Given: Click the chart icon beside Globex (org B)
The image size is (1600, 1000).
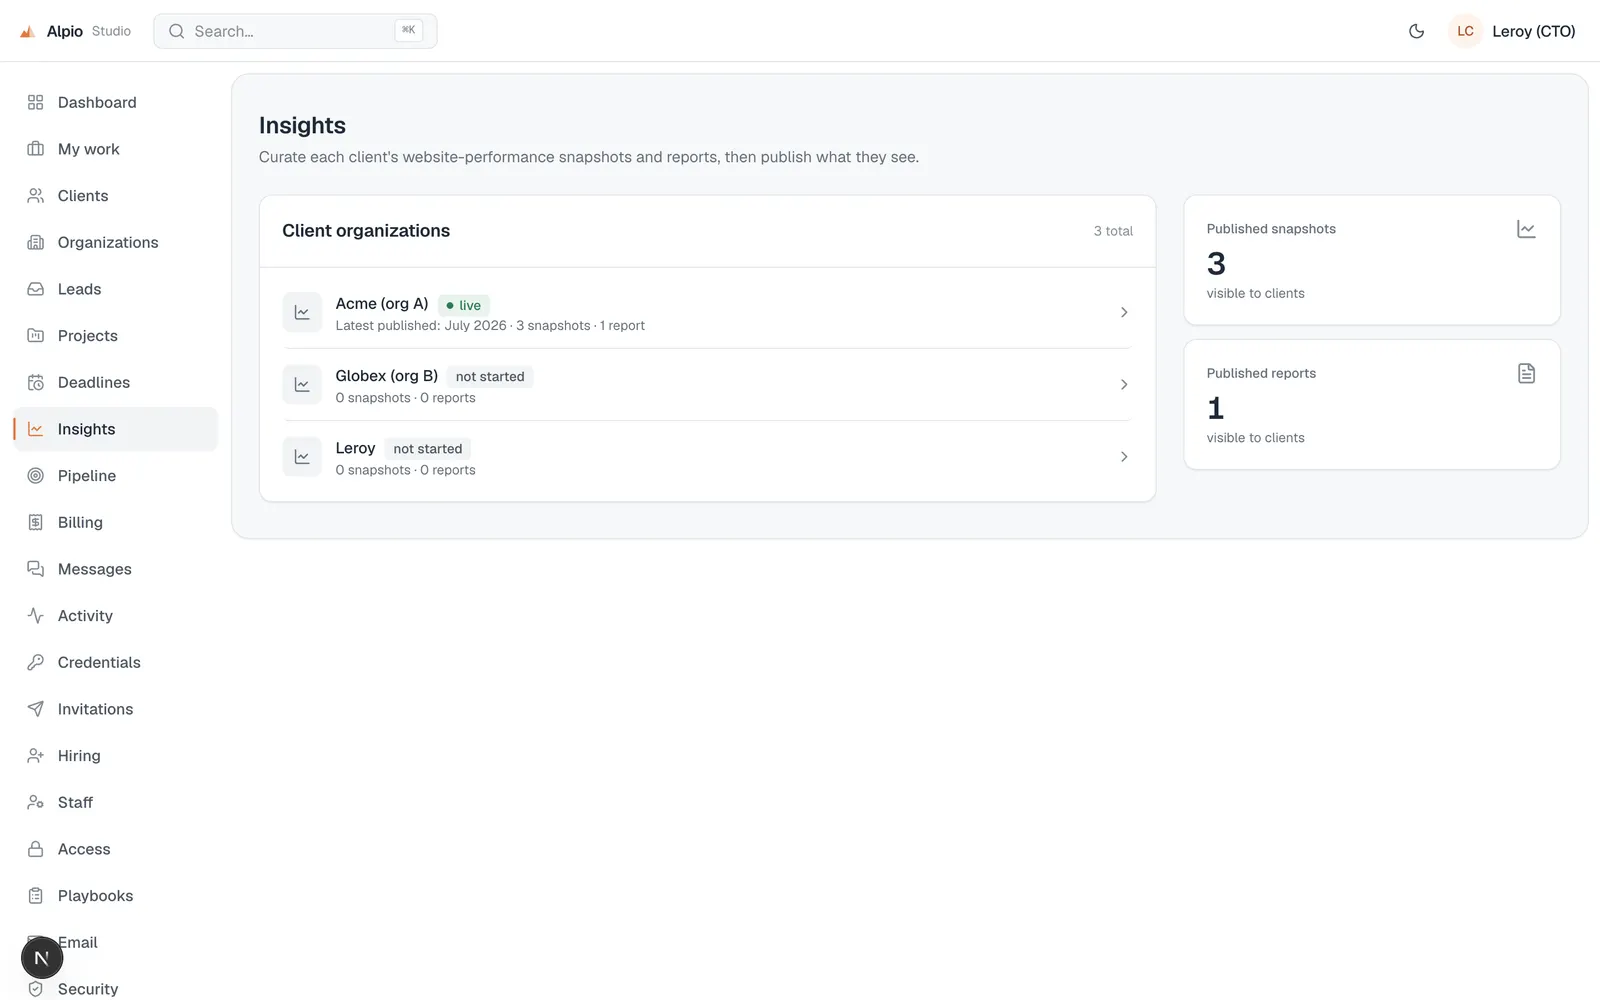Looking at the screenshot, I should coord(302,385).
